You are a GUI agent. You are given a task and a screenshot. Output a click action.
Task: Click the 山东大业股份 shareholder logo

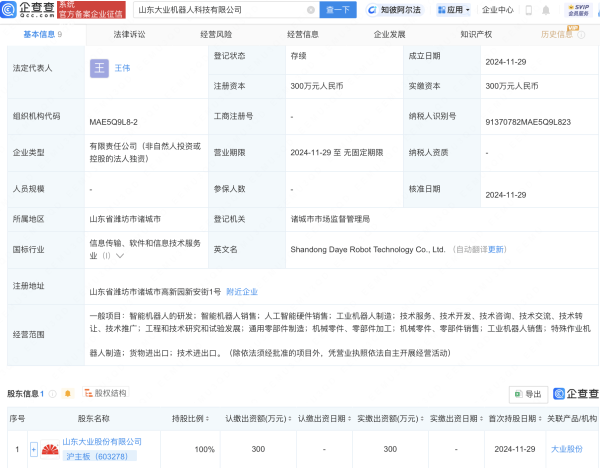coord(50,449)
